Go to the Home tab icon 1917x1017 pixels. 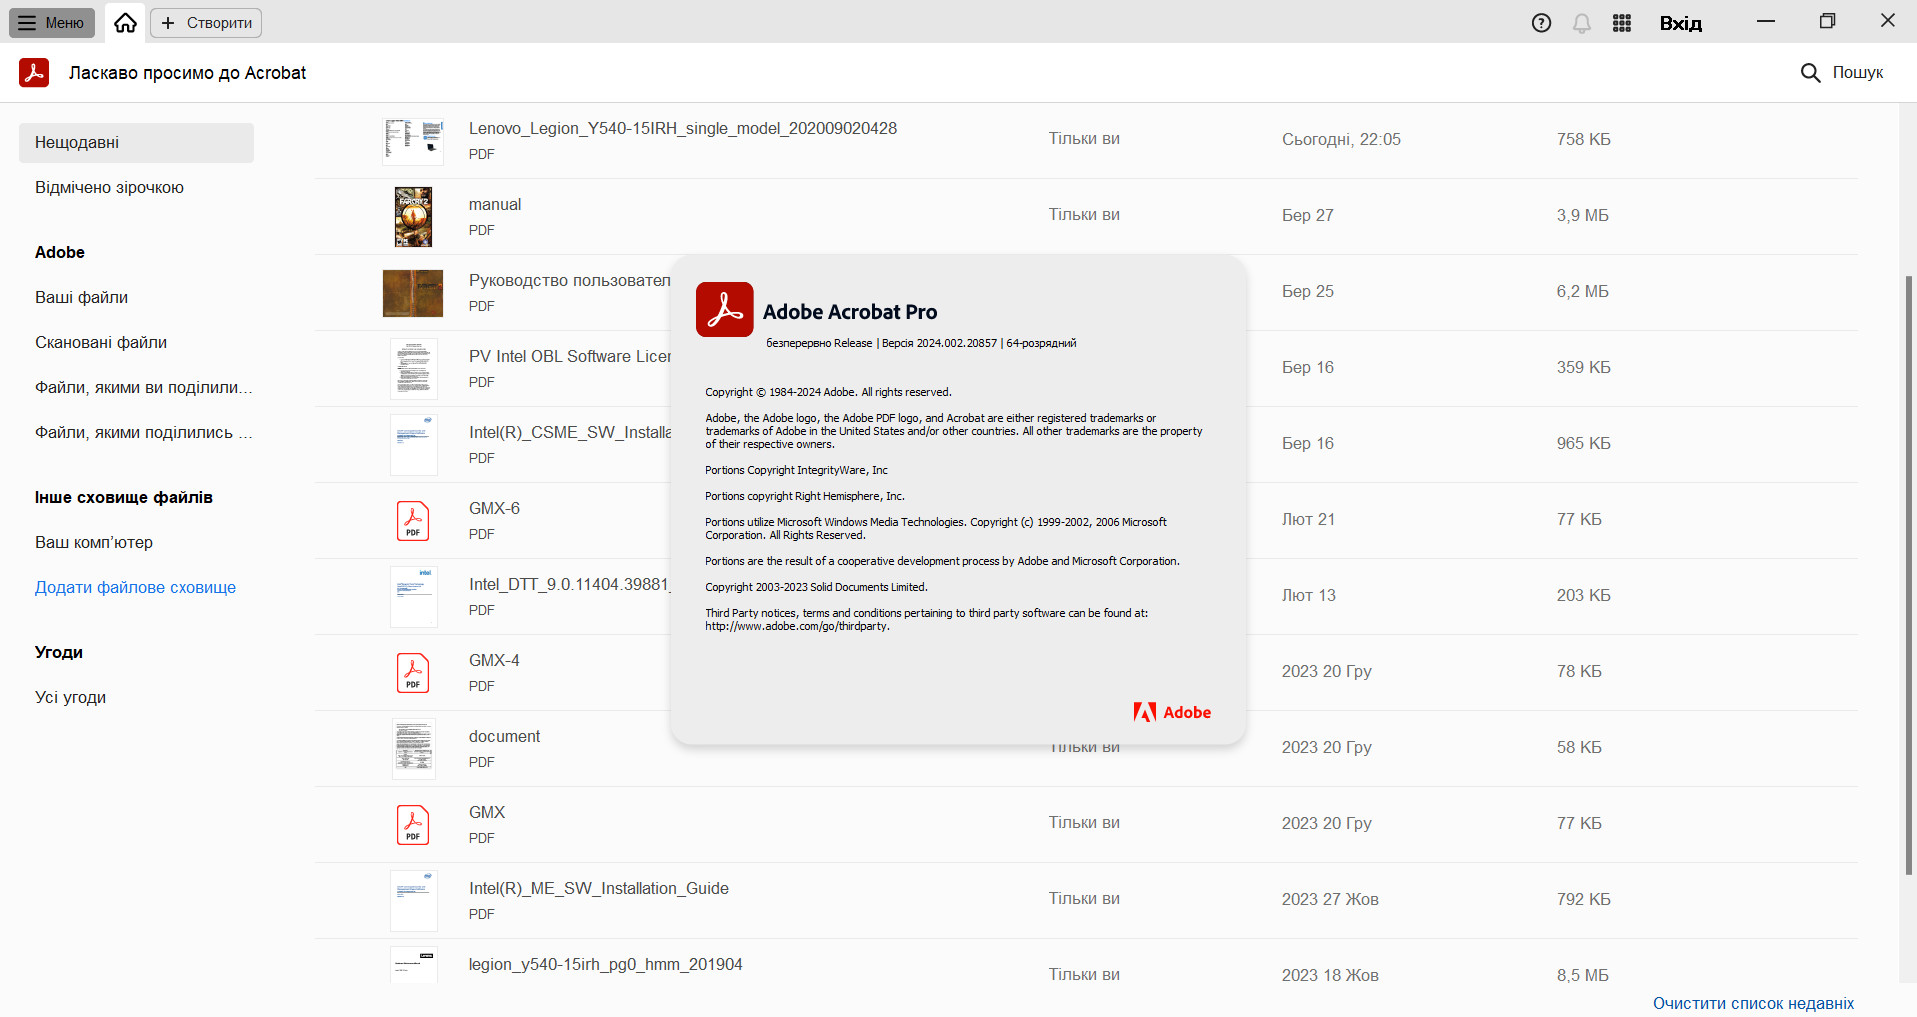click(x=125, y=23)
